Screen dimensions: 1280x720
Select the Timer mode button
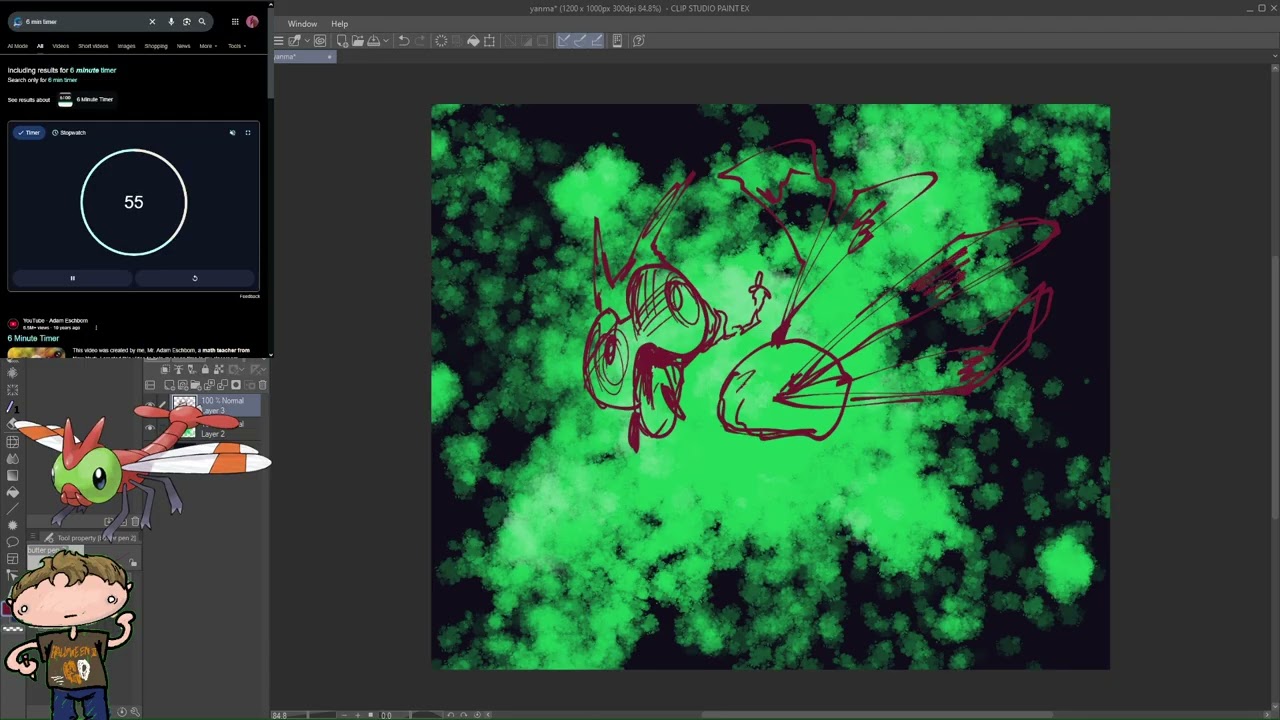coord(29,132)
